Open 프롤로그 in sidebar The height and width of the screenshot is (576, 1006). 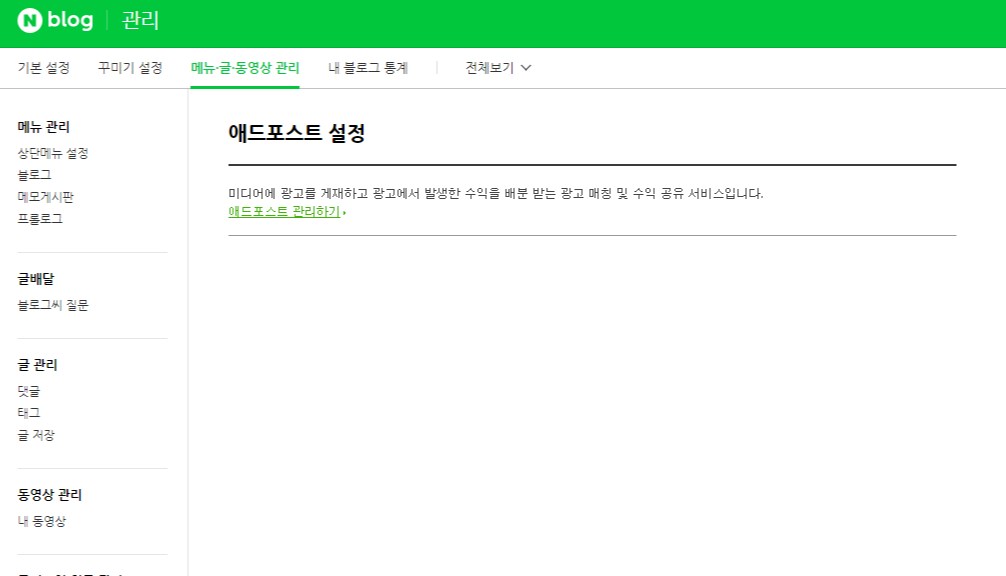[x=40, y=219]
